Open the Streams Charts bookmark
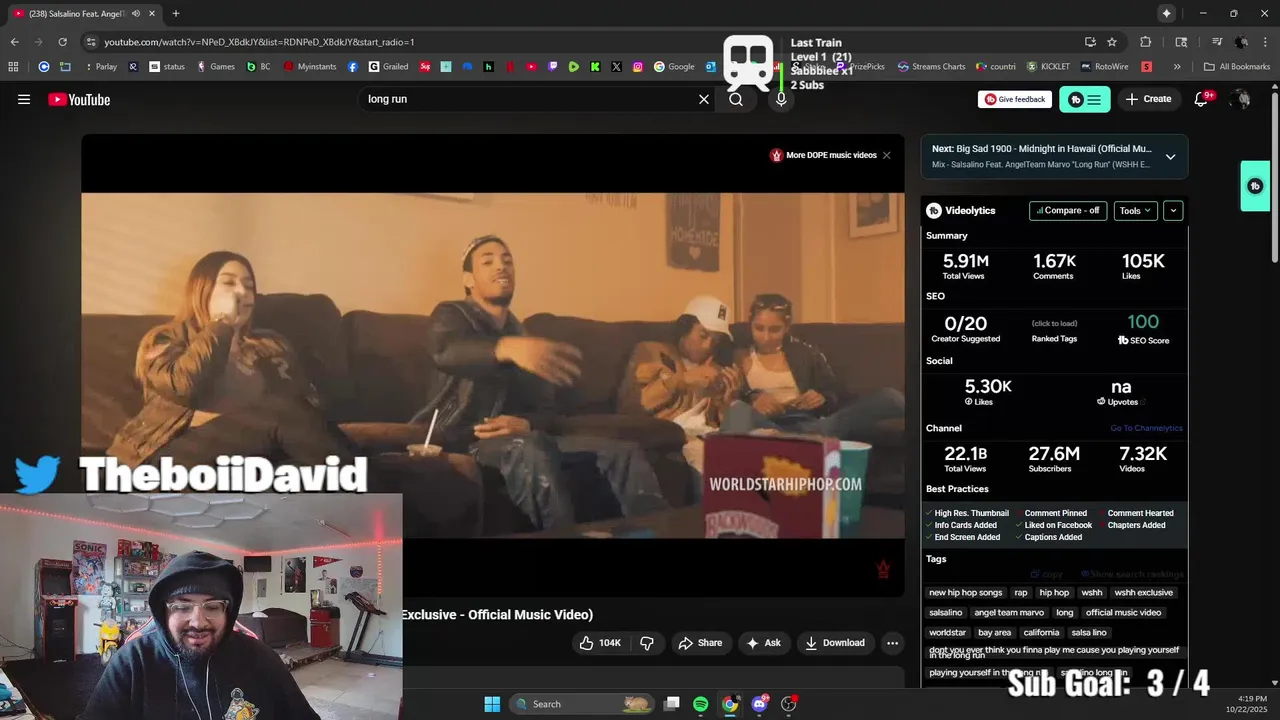Image resolution: width=1280 pixels, height=720 pixels. coord(931,67)
